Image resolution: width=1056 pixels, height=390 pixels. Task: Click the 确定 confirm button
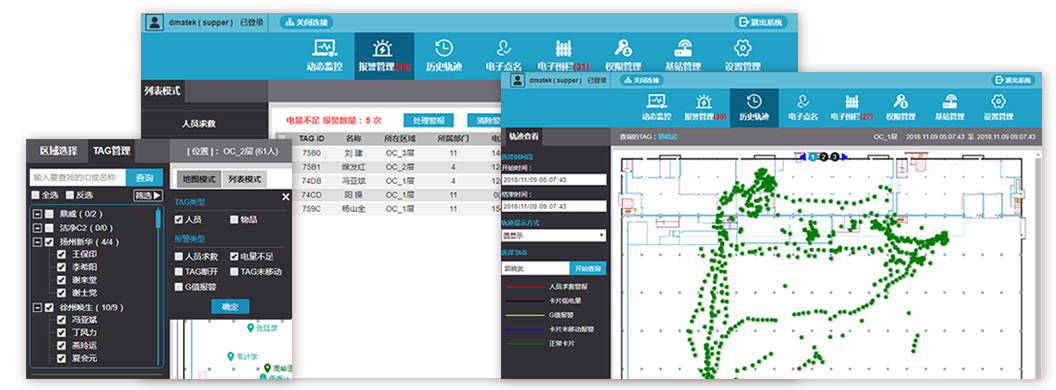230,306
